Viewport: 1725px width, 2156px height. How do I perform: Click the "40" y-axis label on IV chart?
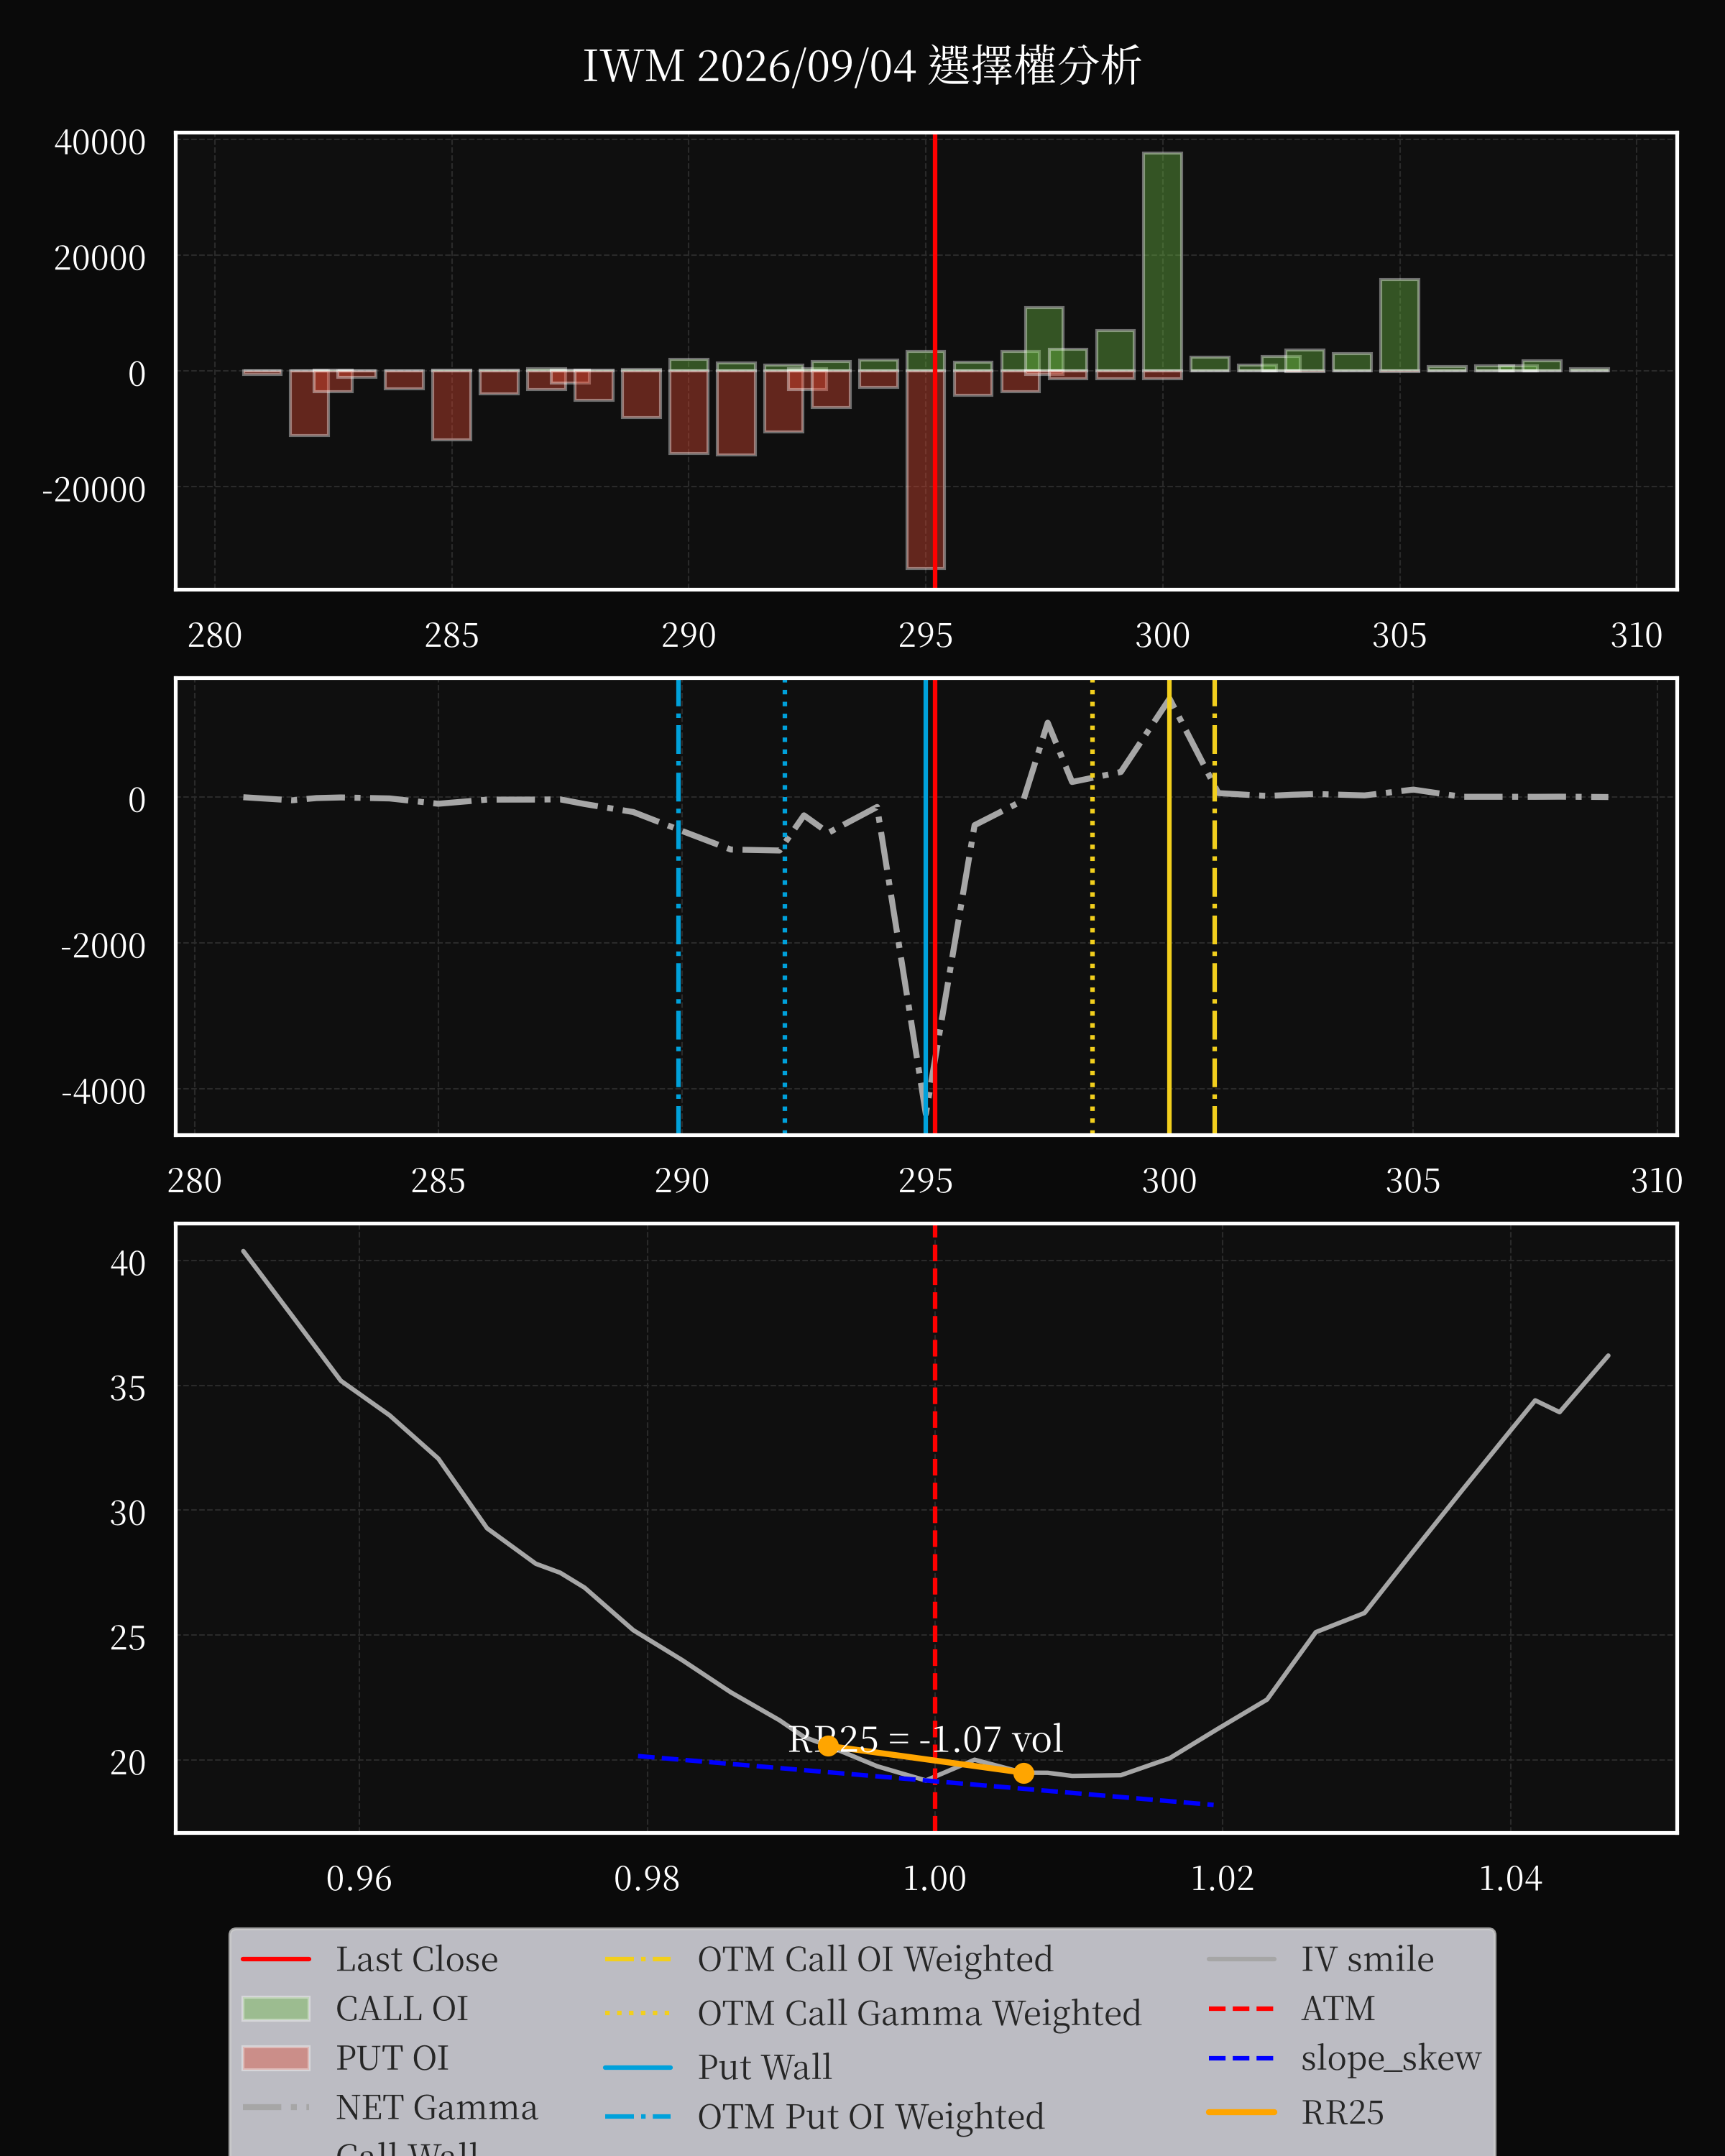pyautogui.click(x=128, y=1263)
